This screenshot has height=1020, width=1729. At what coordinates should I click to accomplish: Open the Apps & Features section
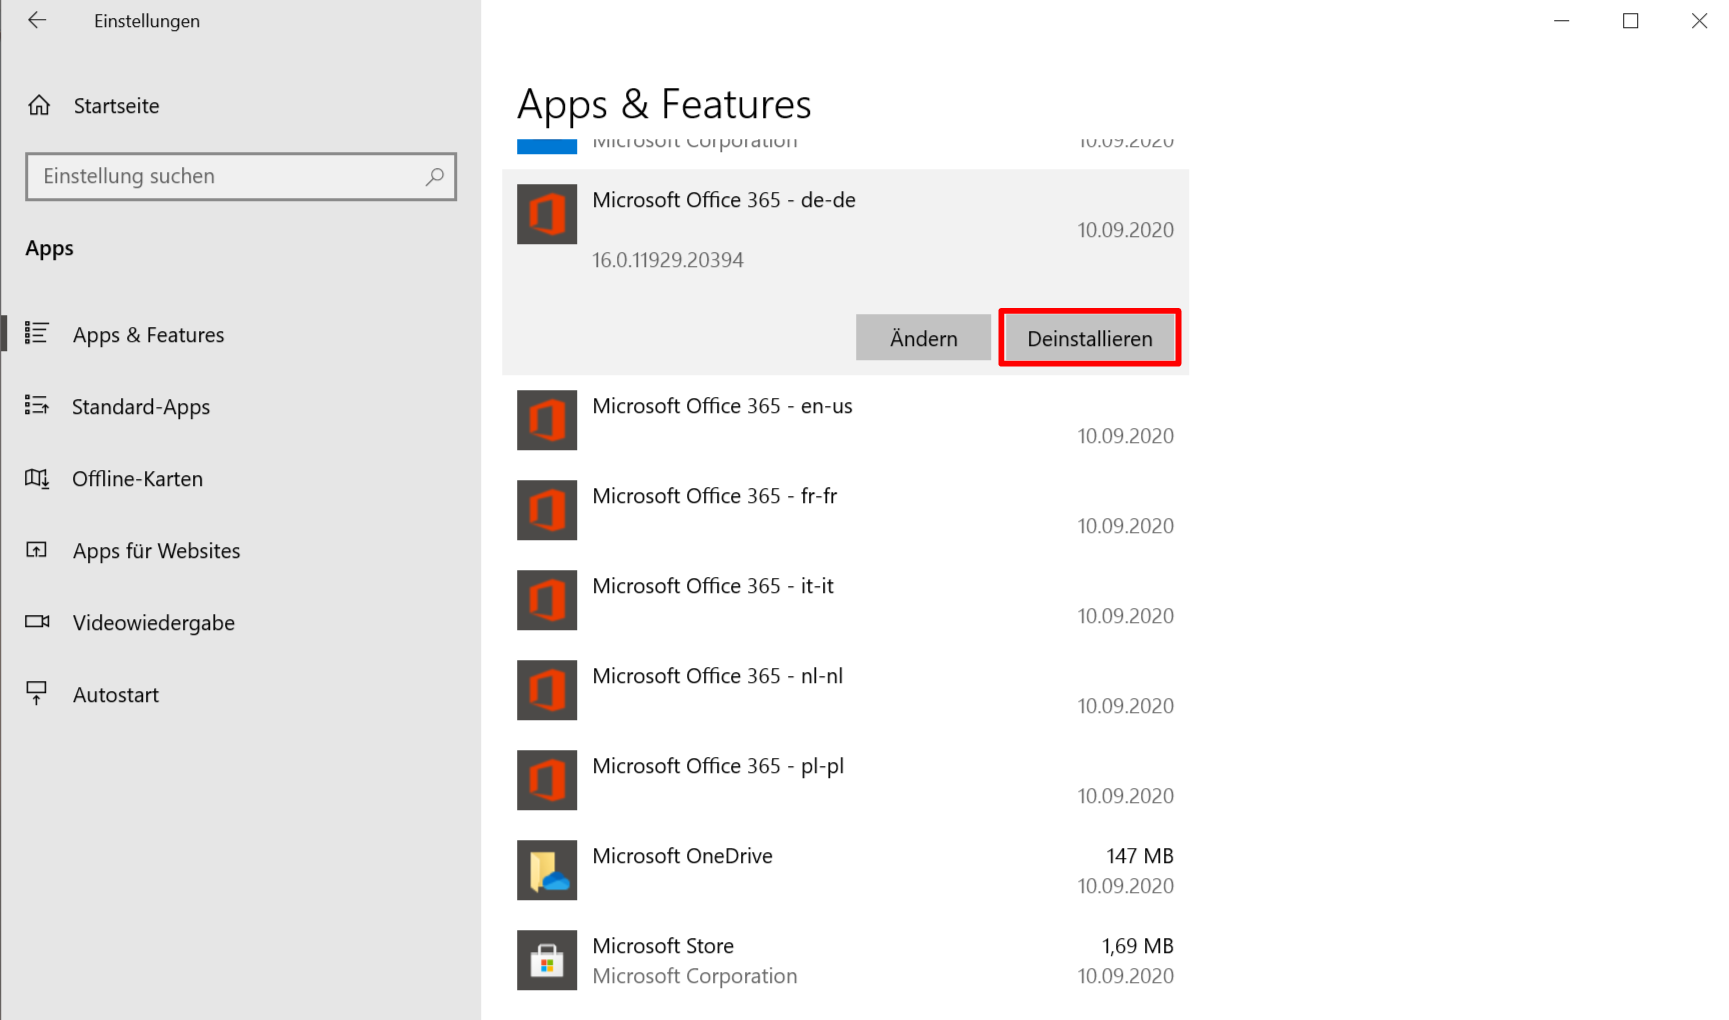pos(240,335)
